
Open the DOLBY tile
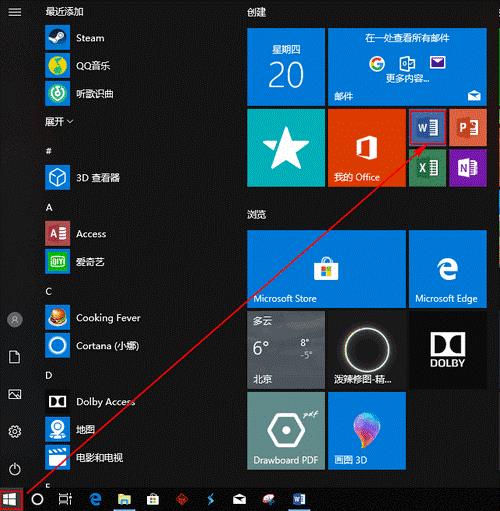point(448,350)
